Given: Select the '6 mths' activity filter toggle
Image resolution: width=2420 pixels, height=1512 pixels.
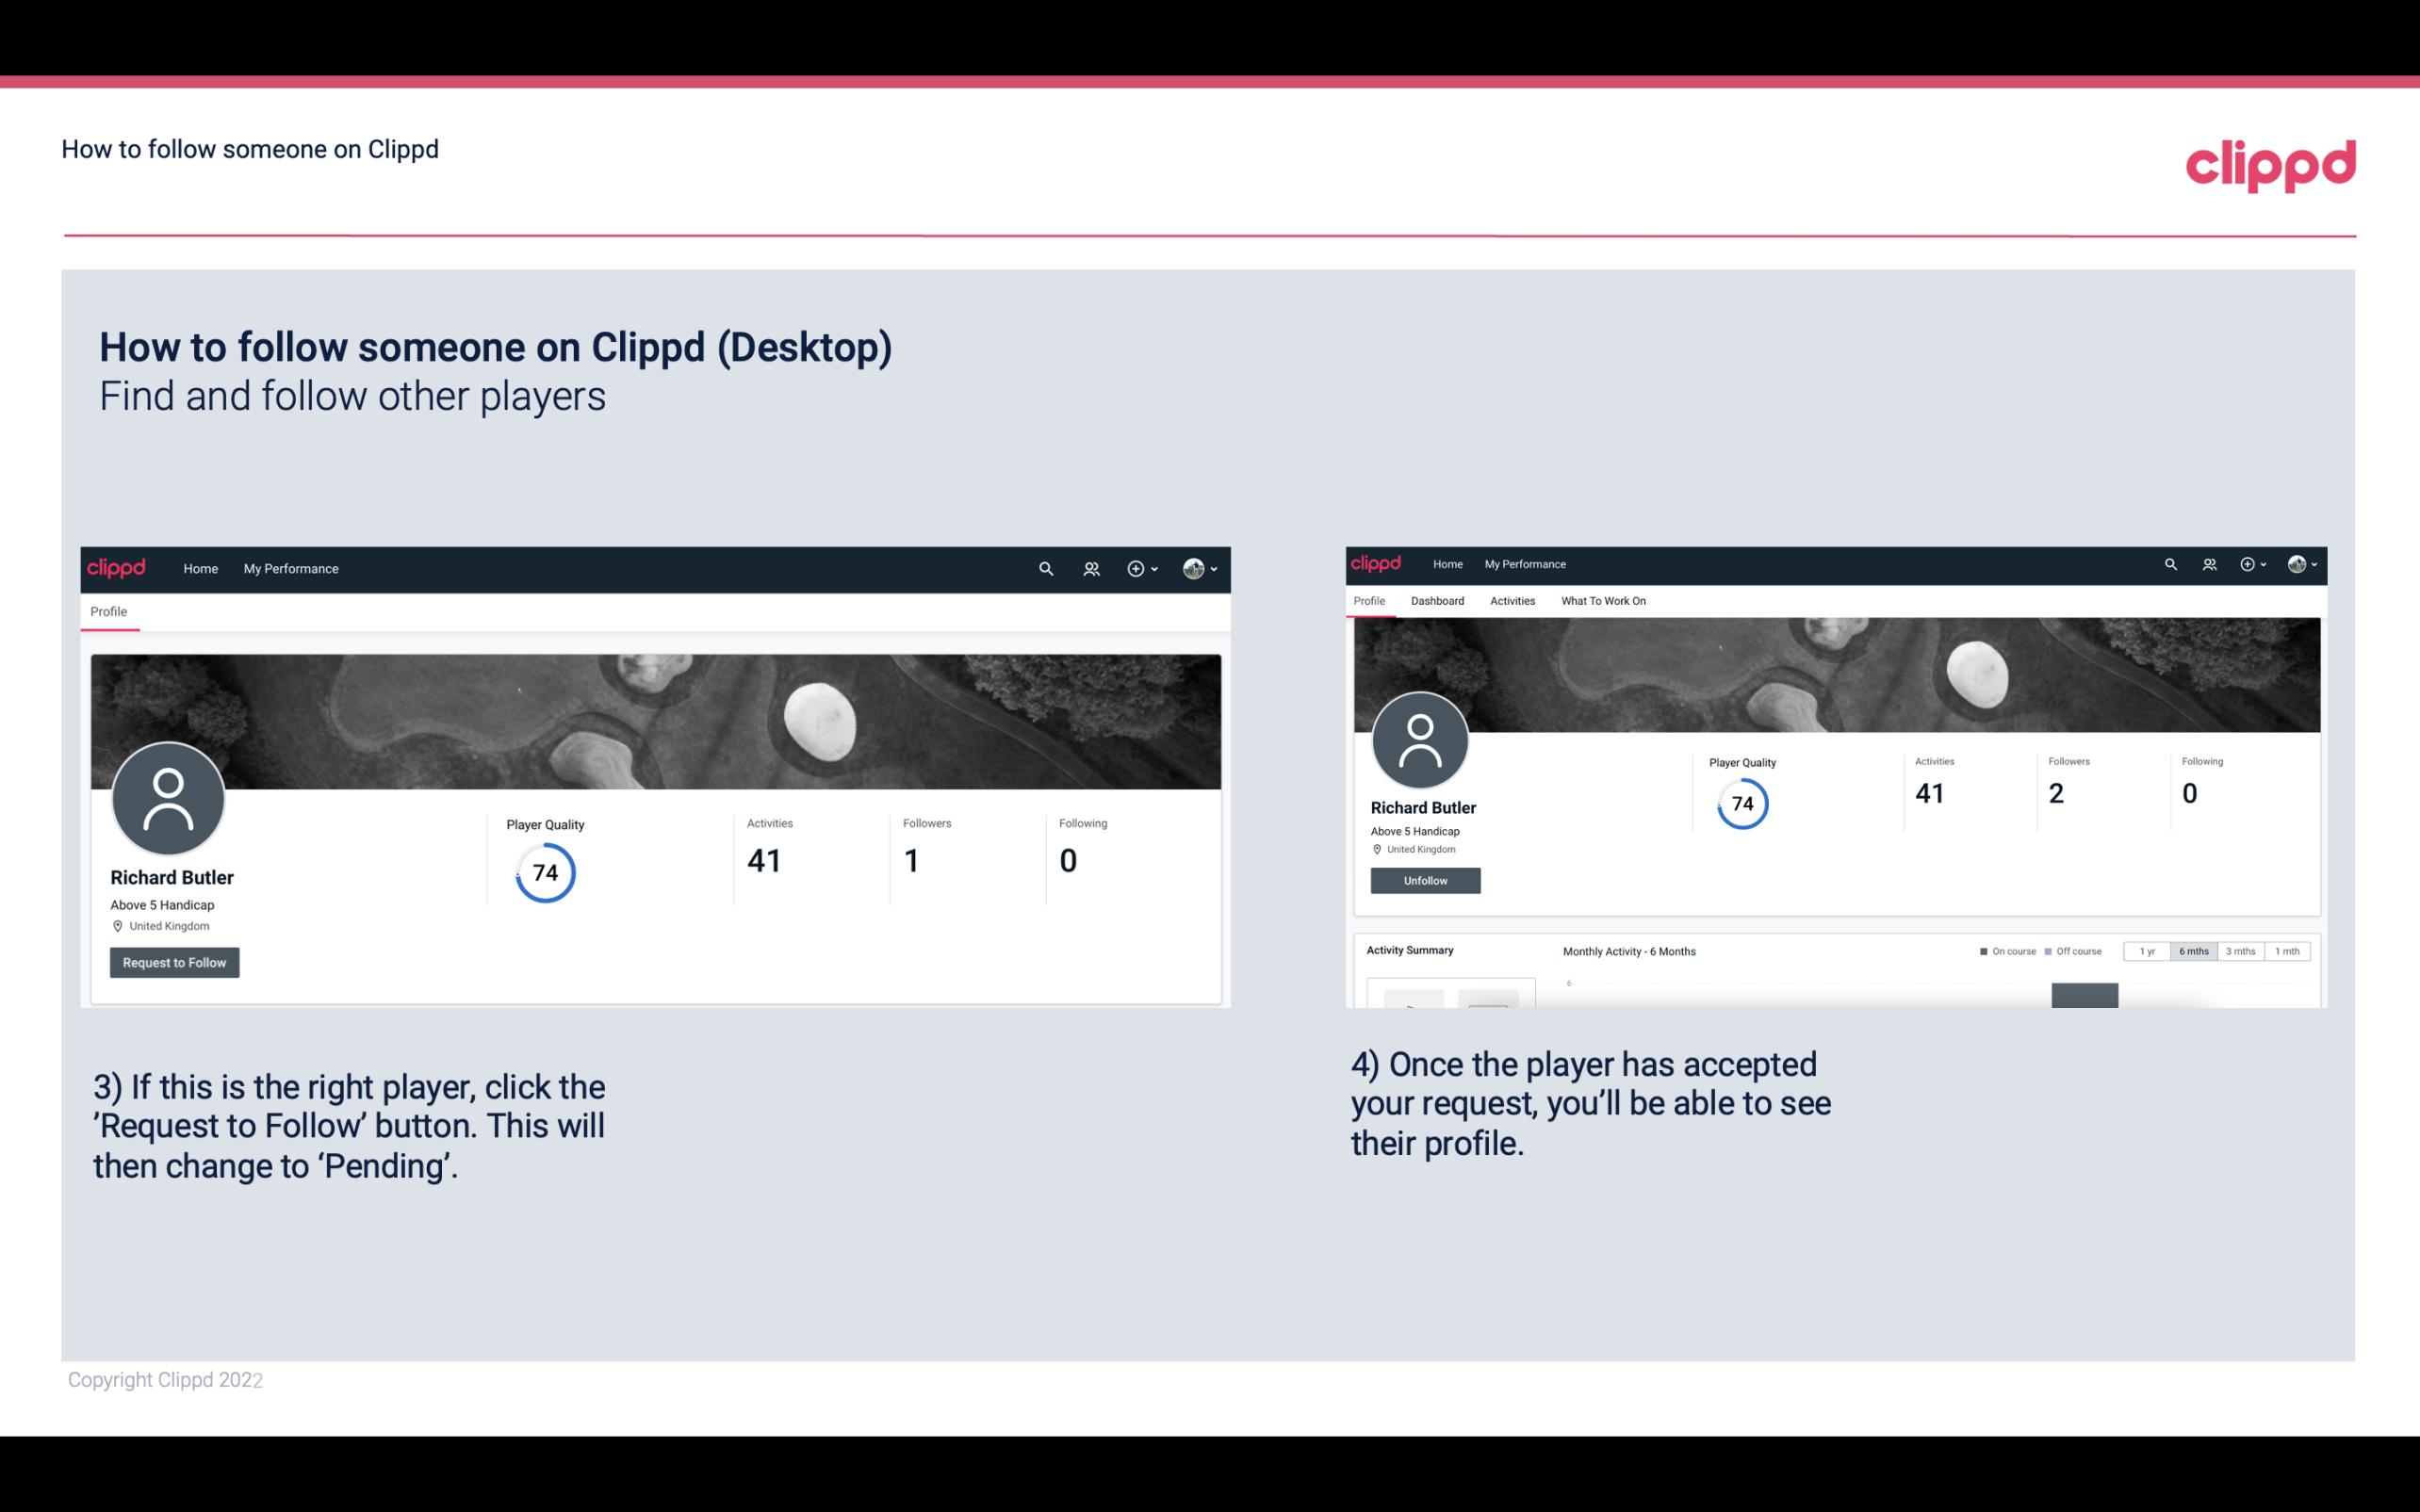Looking at the screenshot, I should pyautogui.click(x=2190, y=951).
